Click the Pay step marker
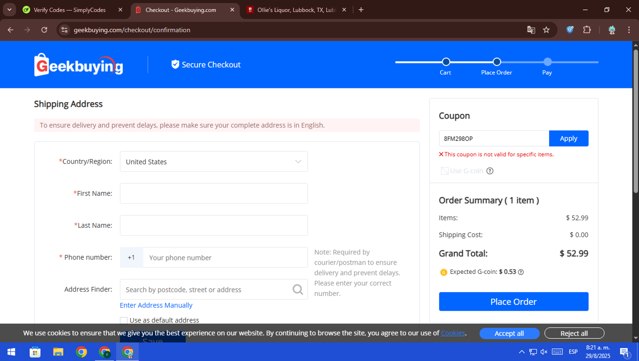Viewport: 639px width, 361px height. pos(547,62)
